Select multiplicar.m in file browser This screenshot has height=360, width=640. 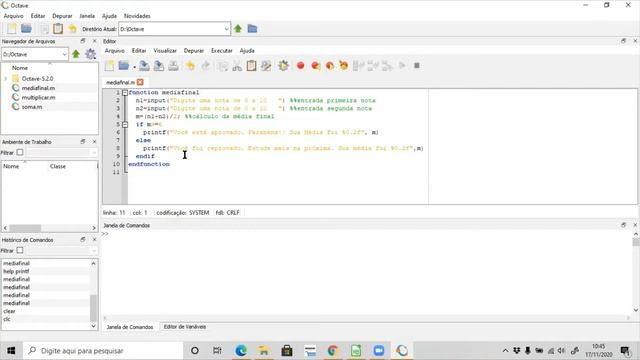38,97
